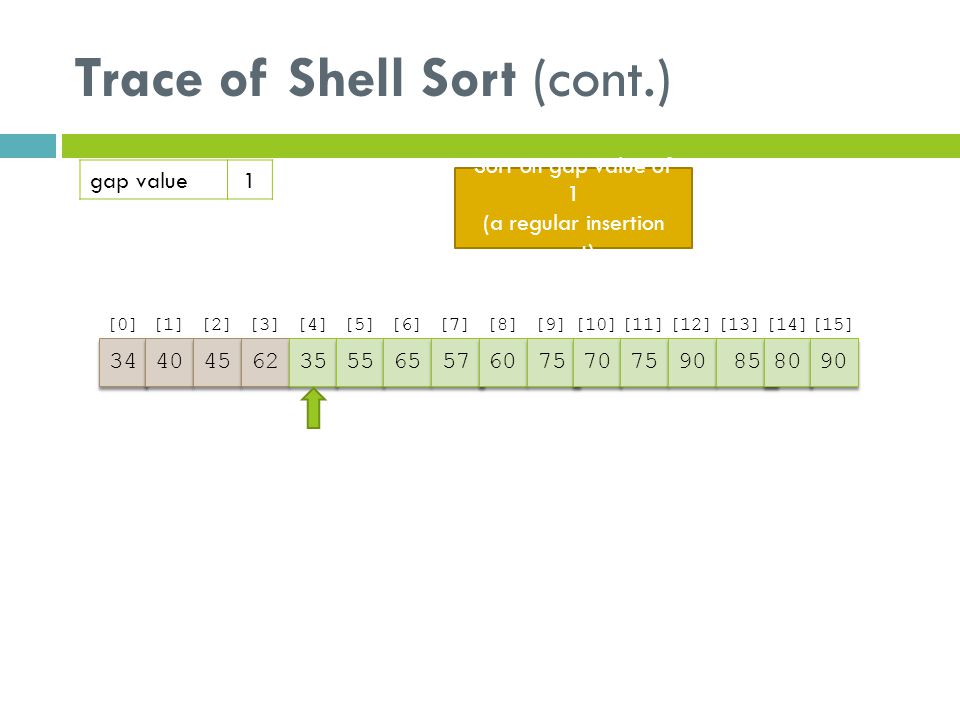Select the cell containing 40
Viewport: 960px width, 720px height.
(170, 362)
